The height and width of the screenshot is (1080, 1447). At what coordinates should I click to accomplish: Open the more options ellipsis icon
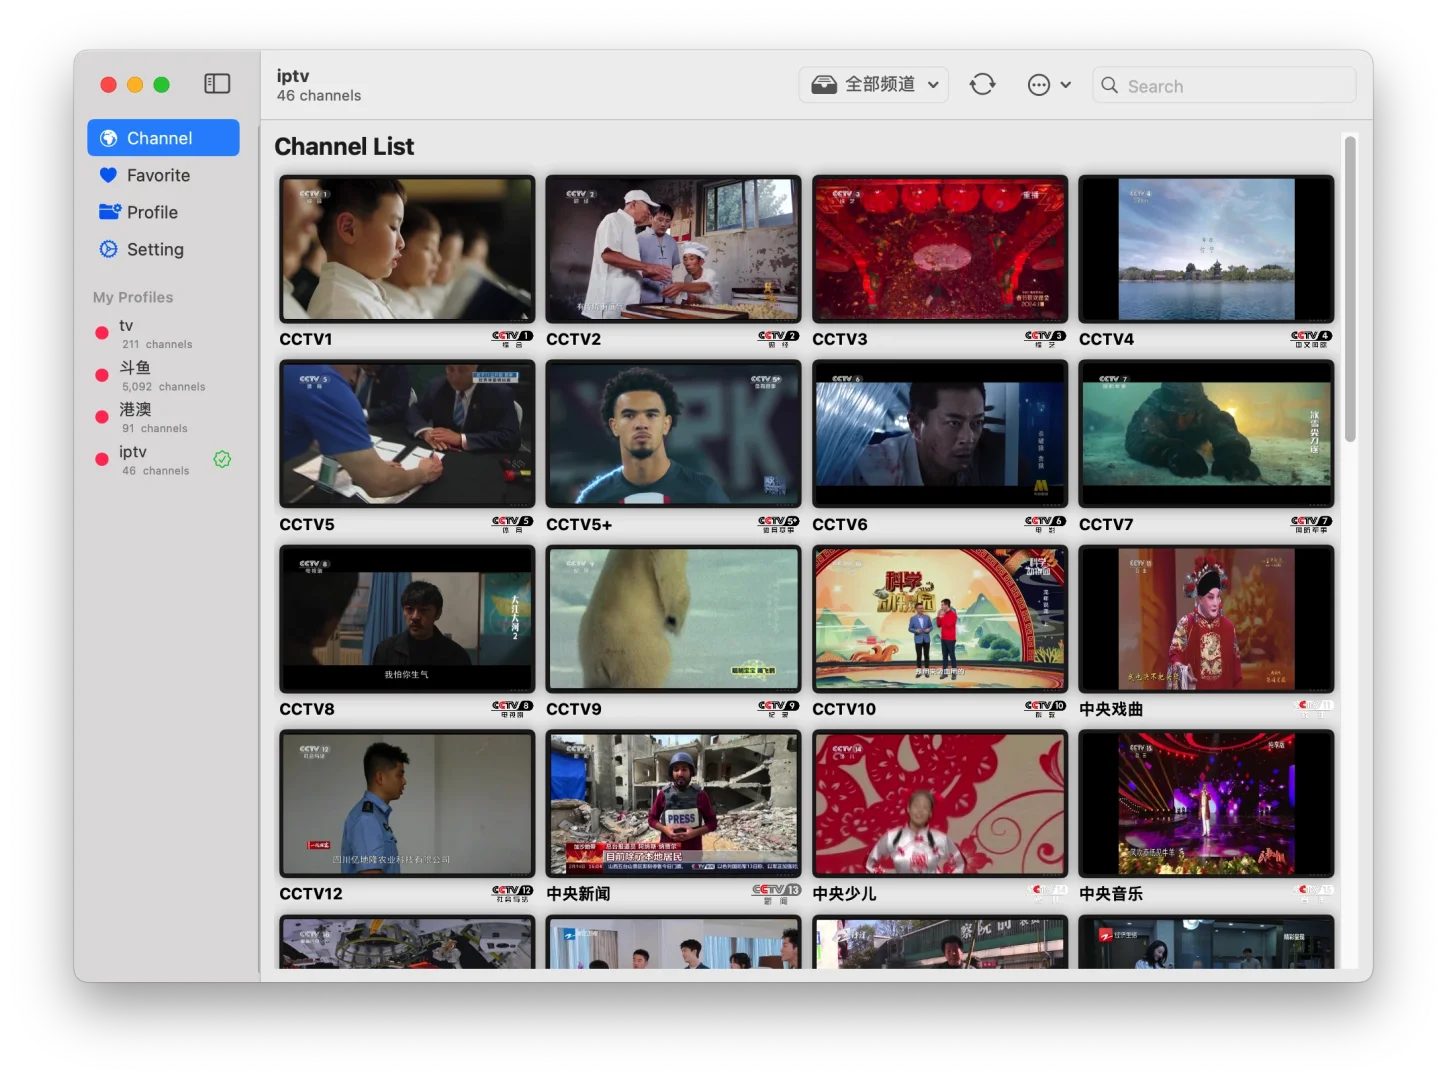click(1040, 85)
